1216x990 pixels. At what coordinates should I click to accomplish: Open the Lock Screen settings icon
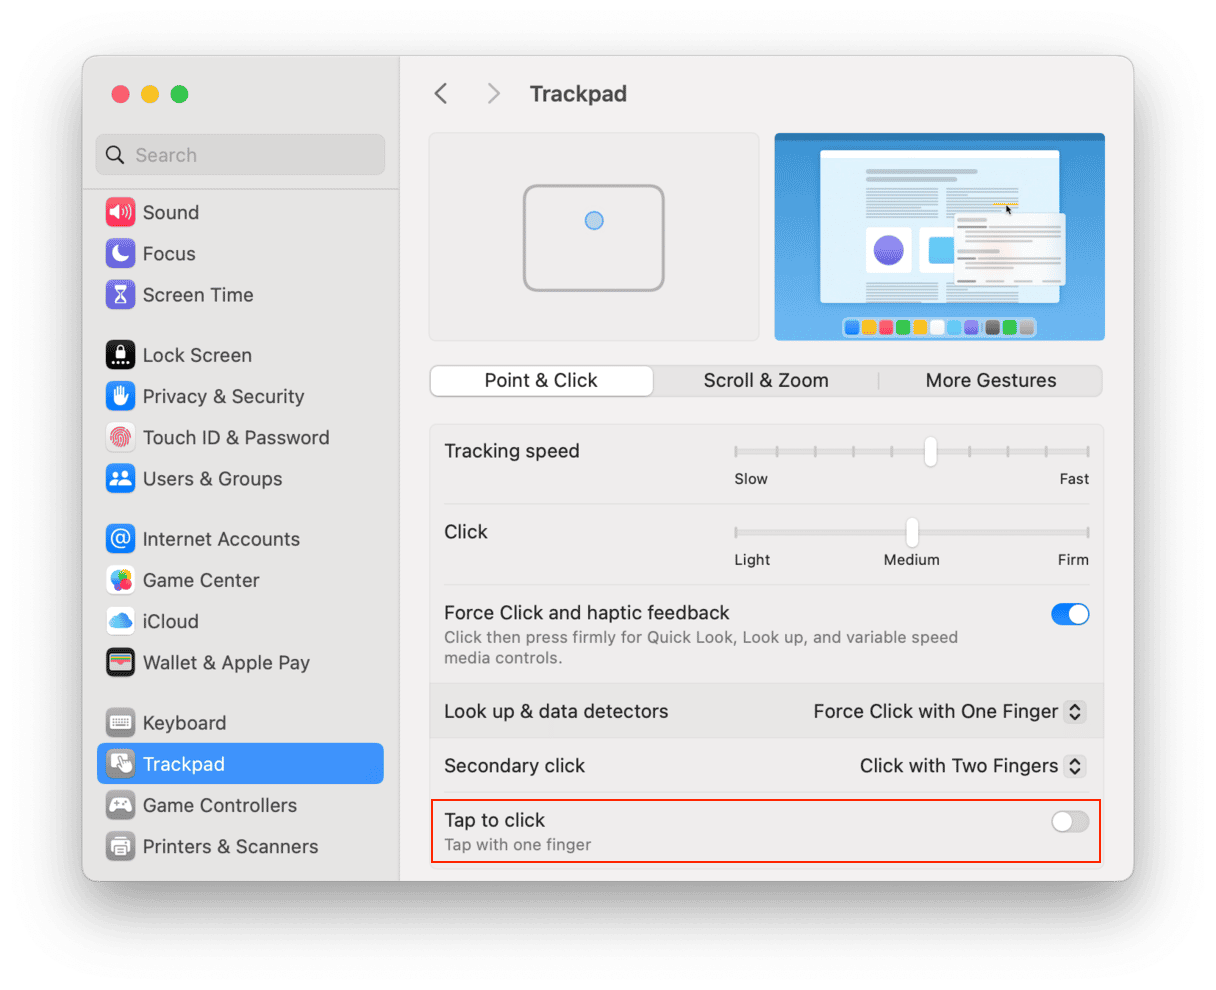[x=120, y=355]
